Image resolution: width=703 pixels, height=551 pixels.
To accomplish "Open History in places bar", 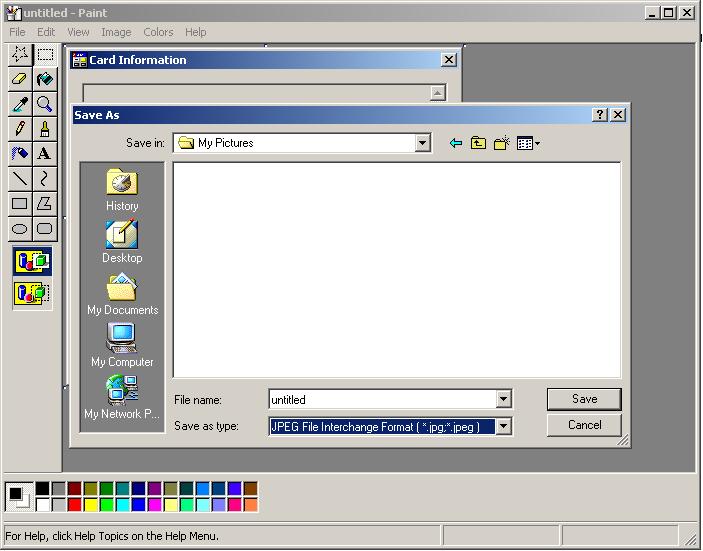I will click(x=122, y=190).
